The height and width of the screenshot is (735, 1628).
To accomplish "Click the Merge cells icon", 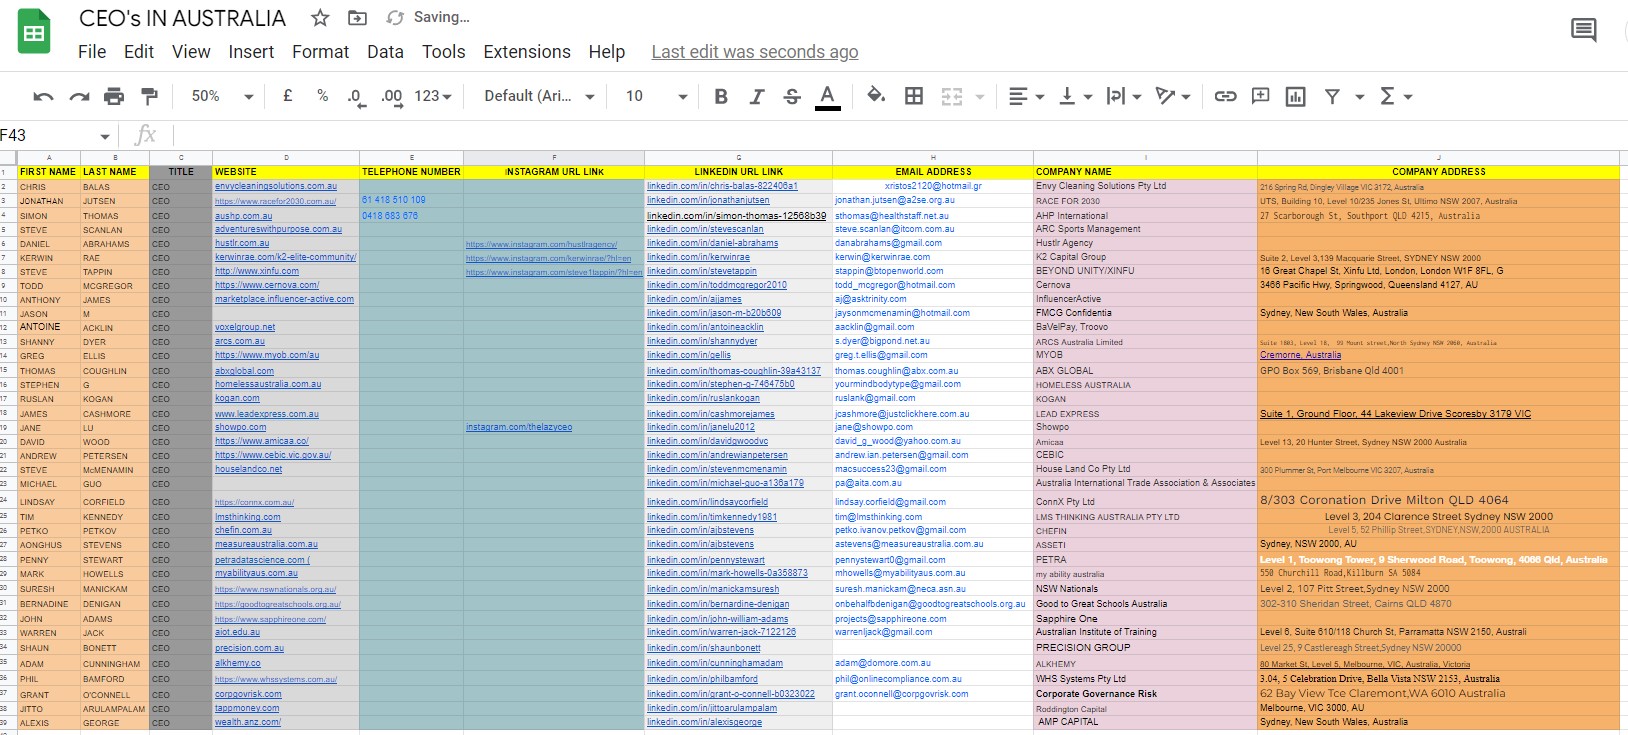I will (952, 96).
